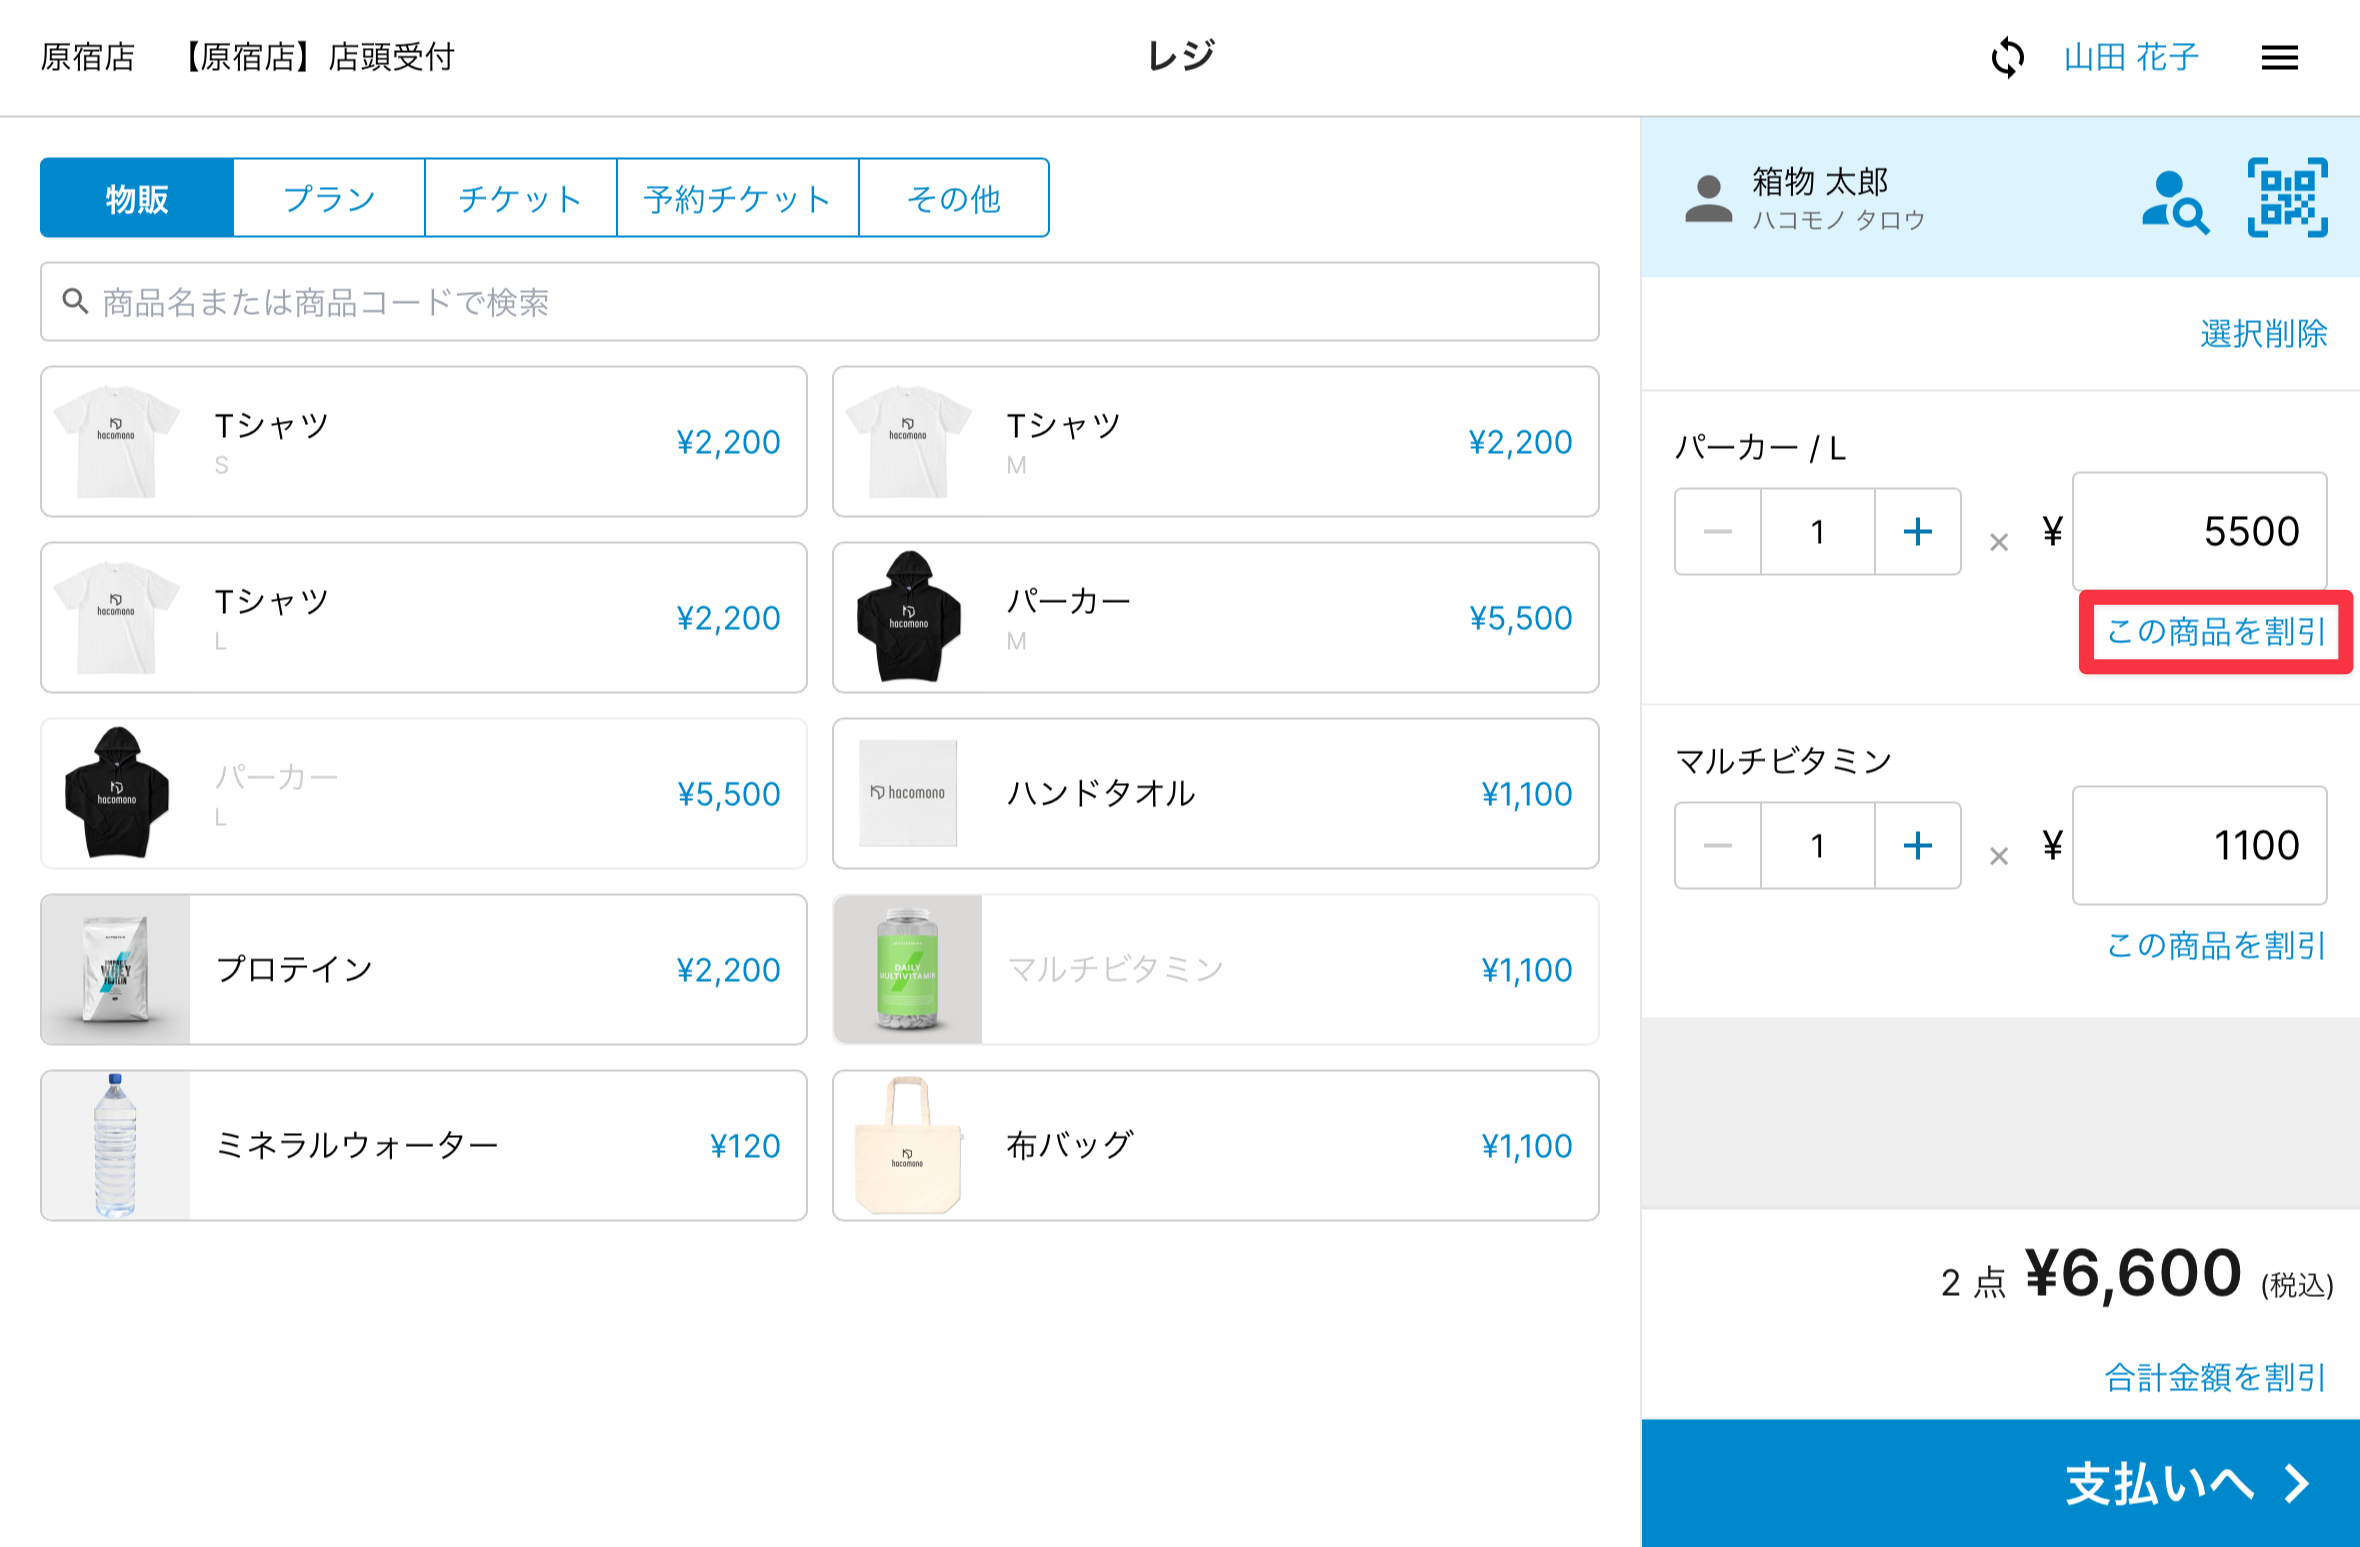This screenshot has width=2360, height=1547.
Task: Click the member search icon
Action: point(2175,200)
